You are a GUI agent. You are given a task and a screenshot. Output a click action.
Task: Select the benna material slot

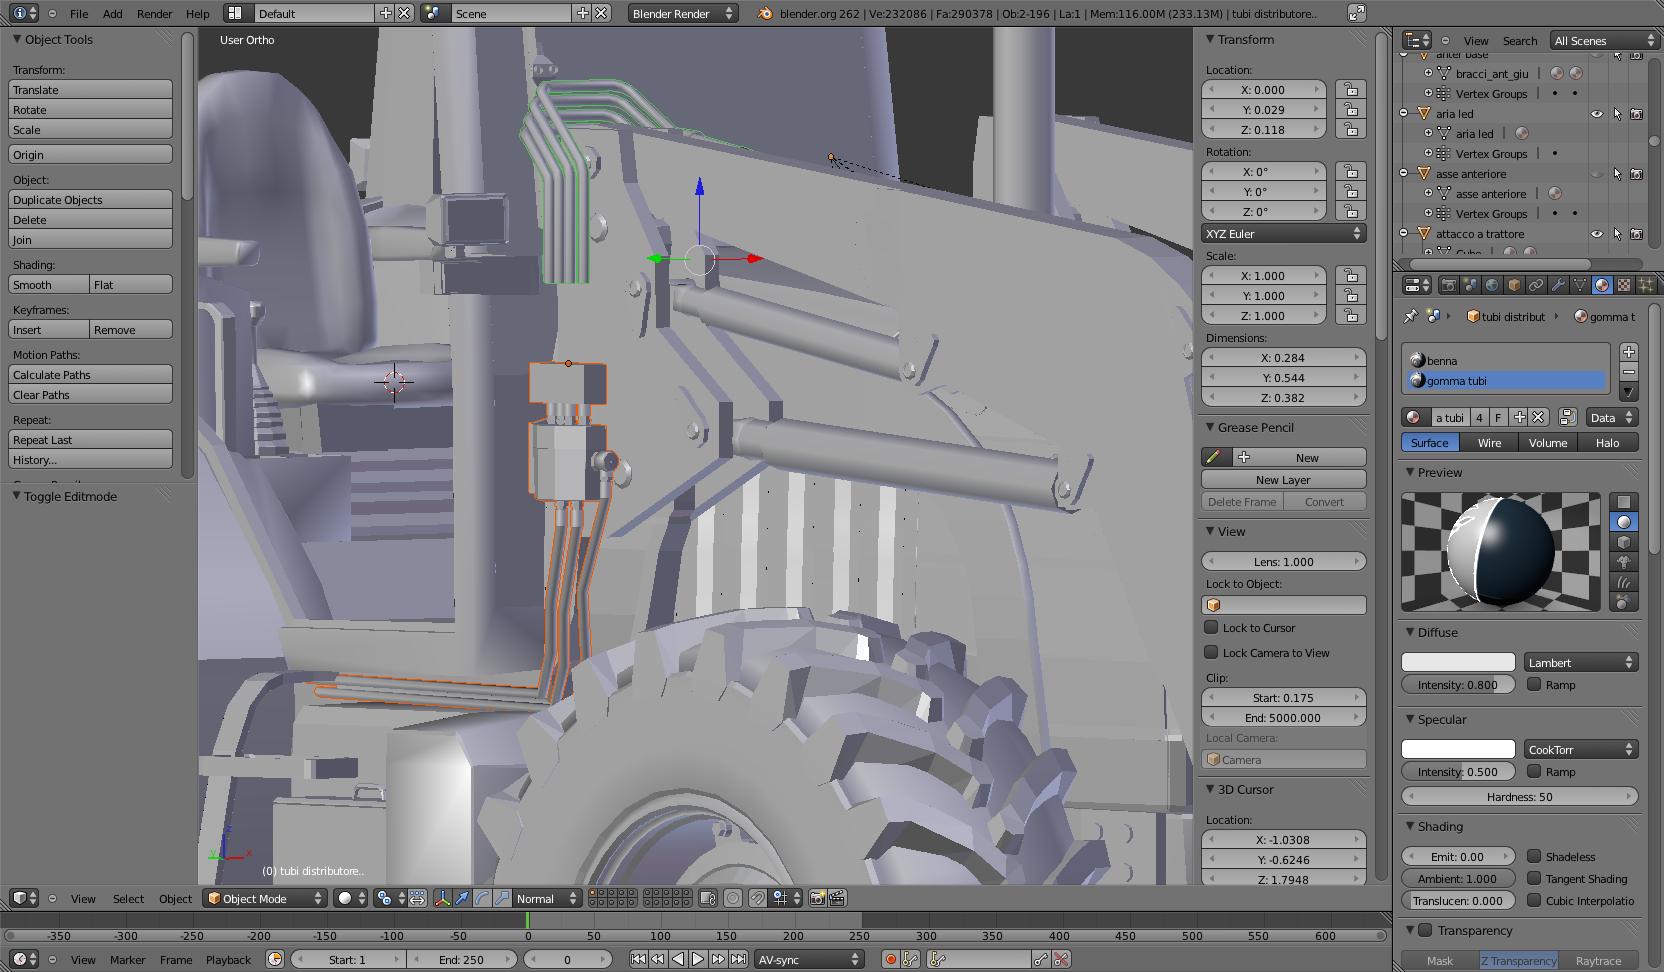tap(1506, 360)
